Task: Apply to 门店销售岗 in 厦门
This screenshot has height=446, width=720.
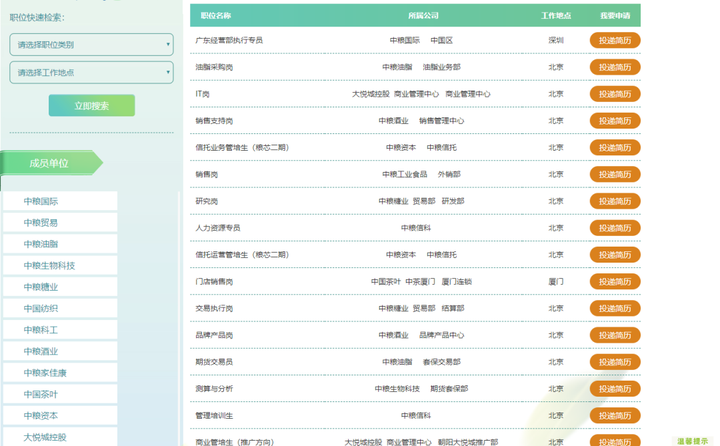Action: pos(615,282)
